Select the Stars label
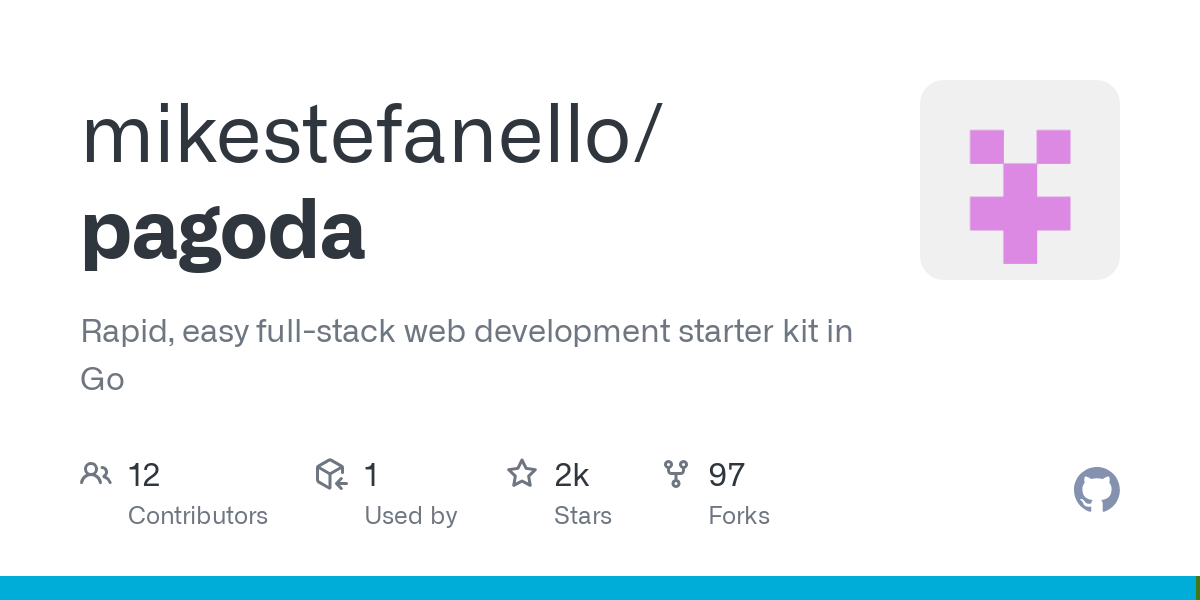The image size is (1200, 600). click(582, 516)
